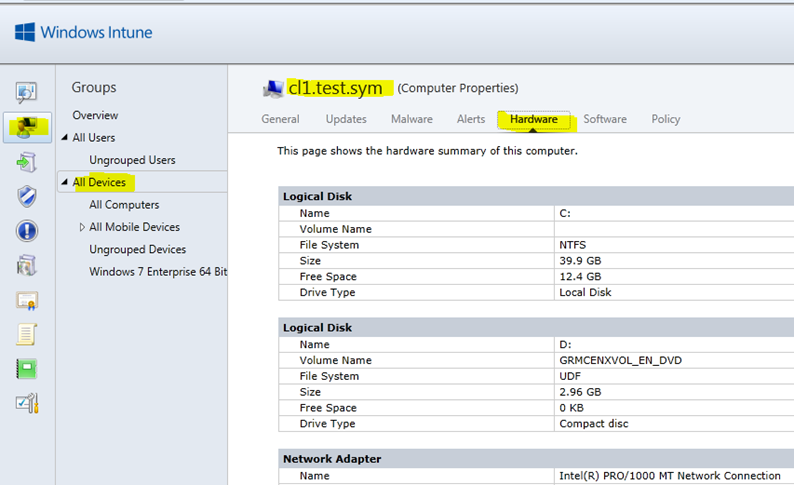Switch to the General tab

pyautogui.click(x=280, y=119)
